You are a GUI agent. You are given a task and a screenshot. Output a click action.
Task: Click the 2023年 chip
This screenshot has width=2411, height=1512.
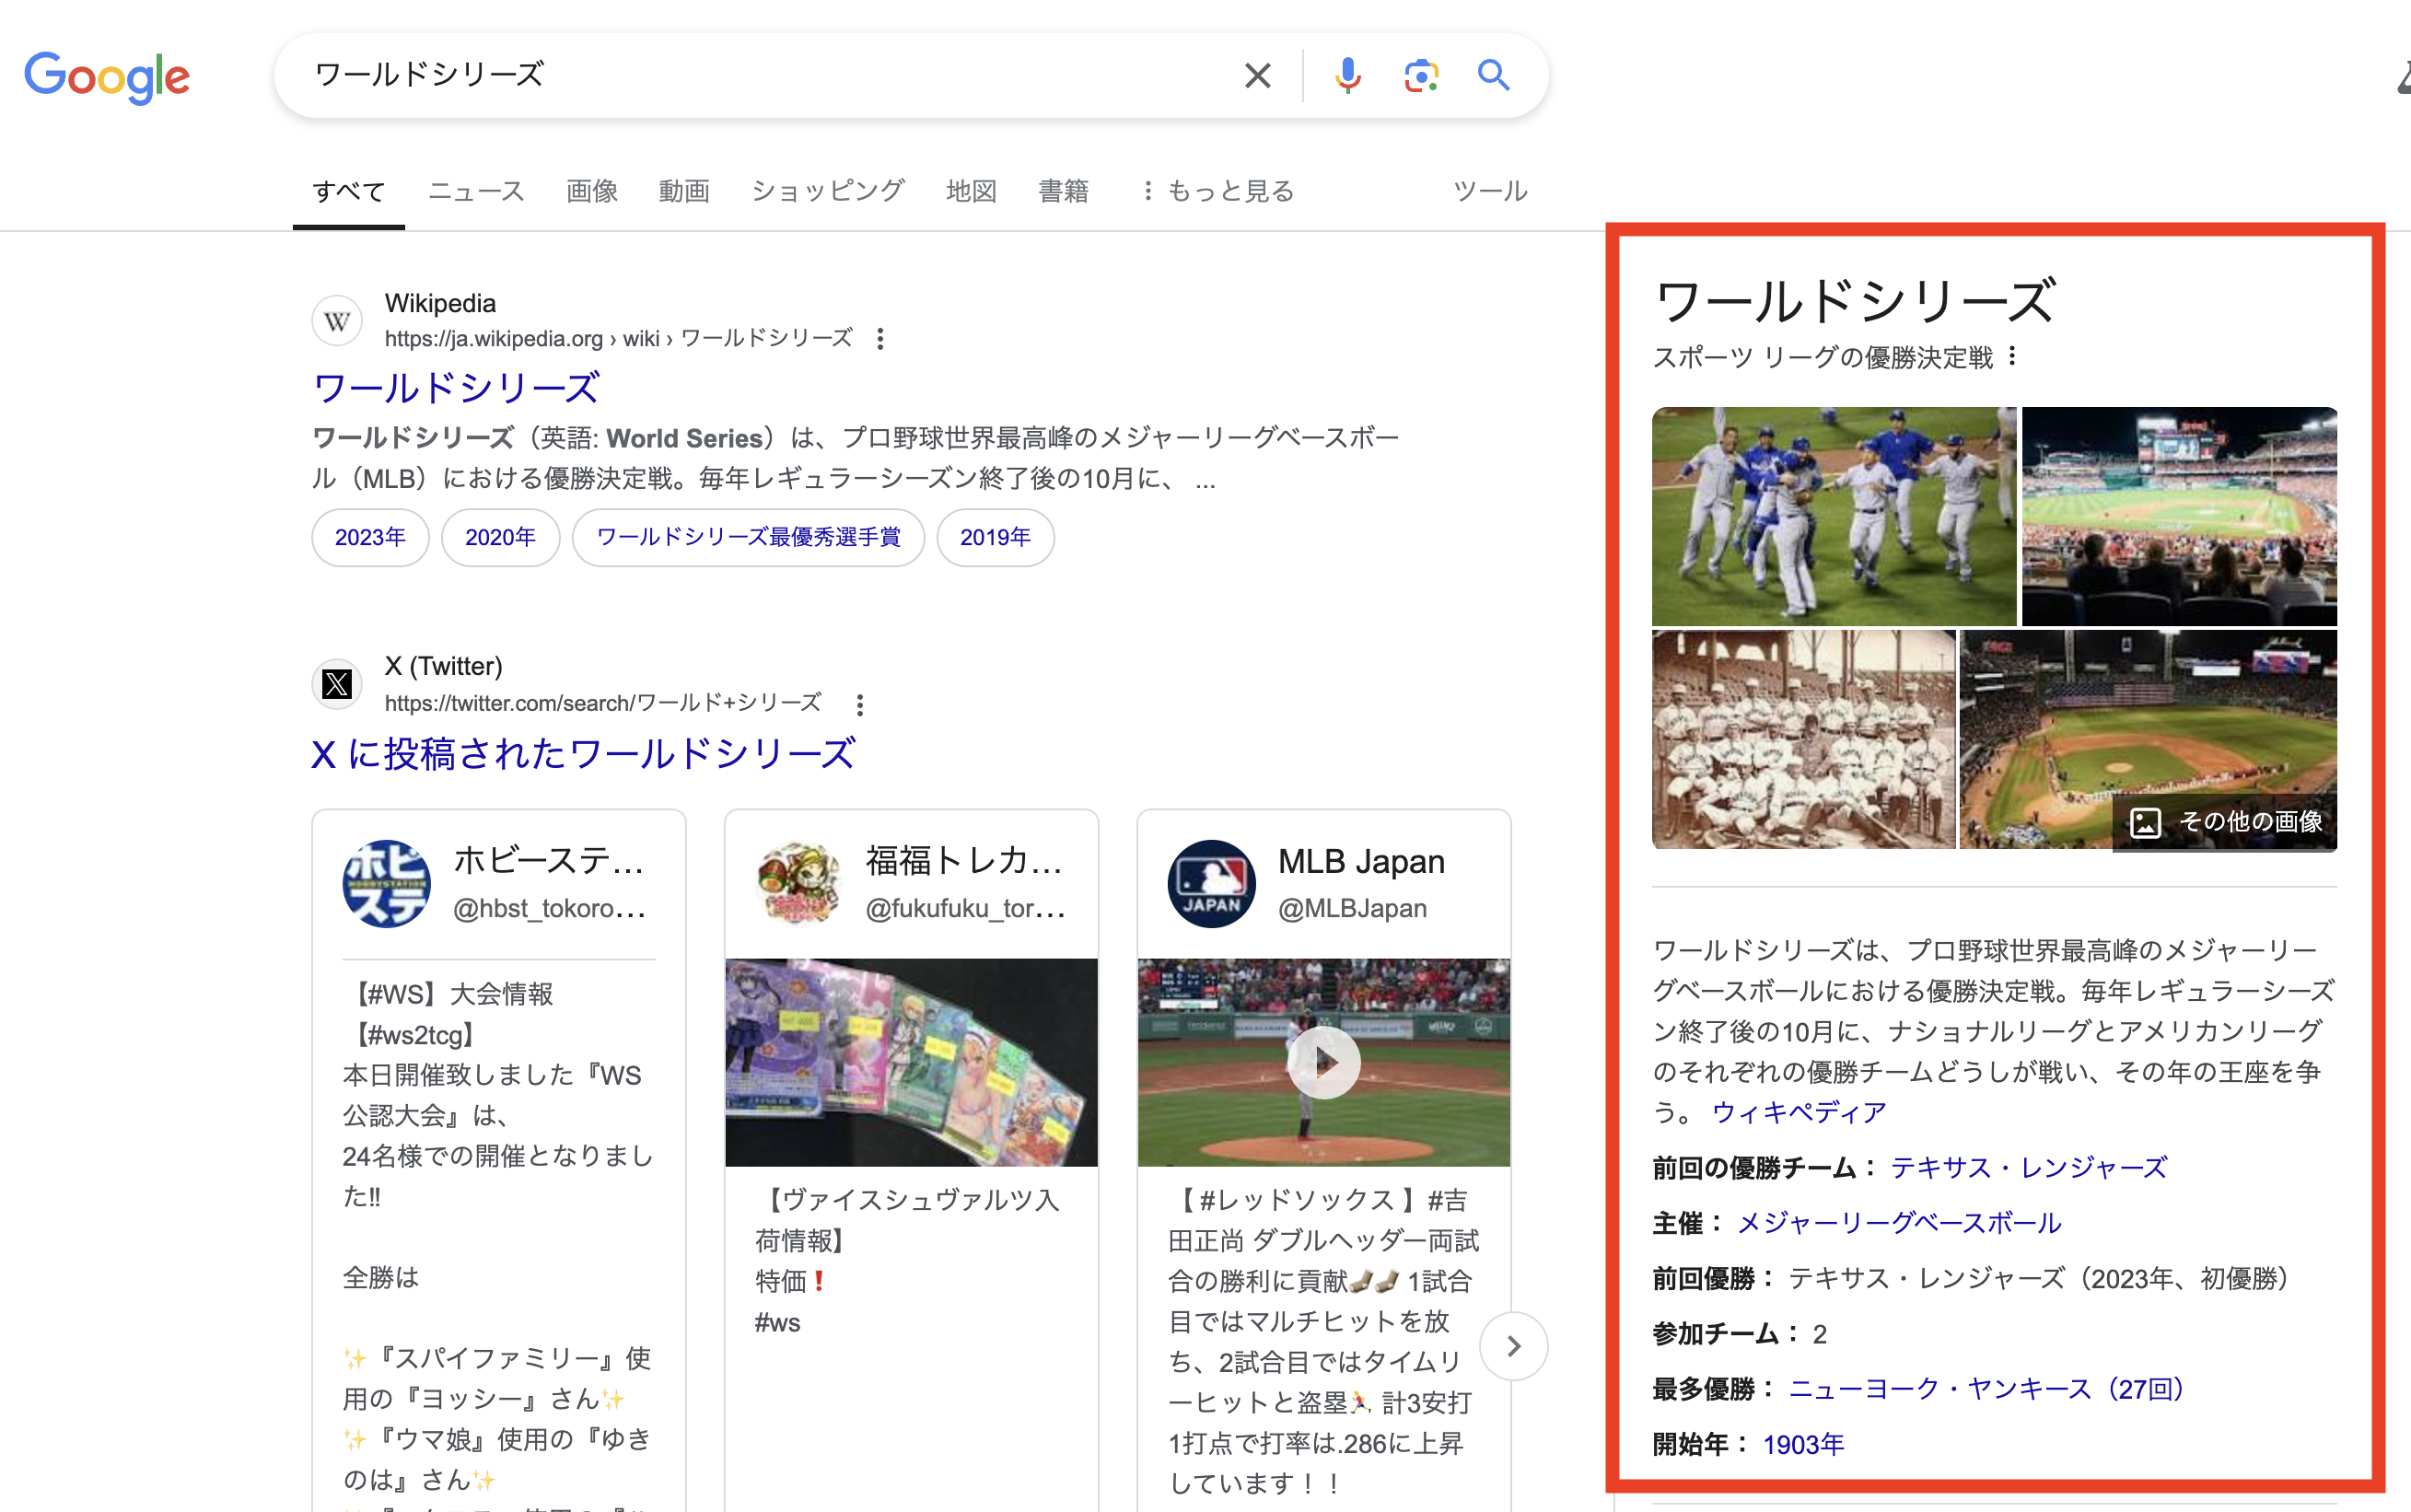click(370, 538)
